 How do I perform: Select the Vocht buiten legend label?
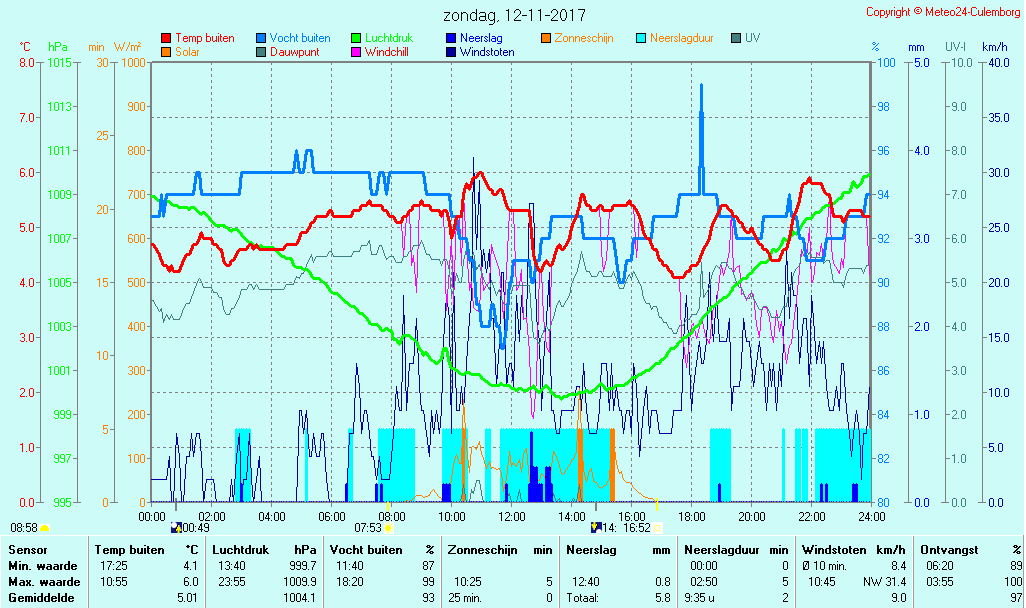pos(299,38)
